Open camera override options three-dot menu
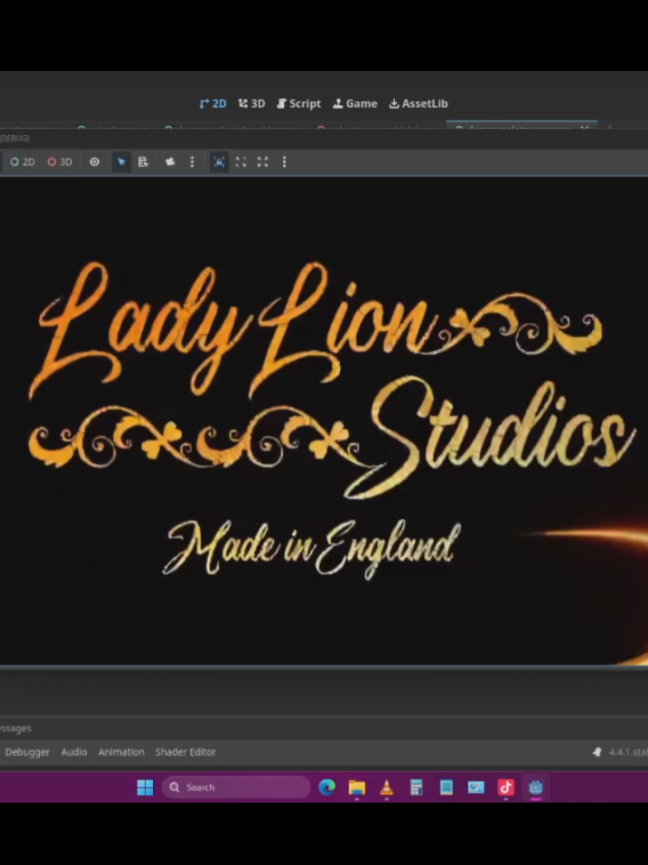The image size is (648, 865). pos(192,162)
